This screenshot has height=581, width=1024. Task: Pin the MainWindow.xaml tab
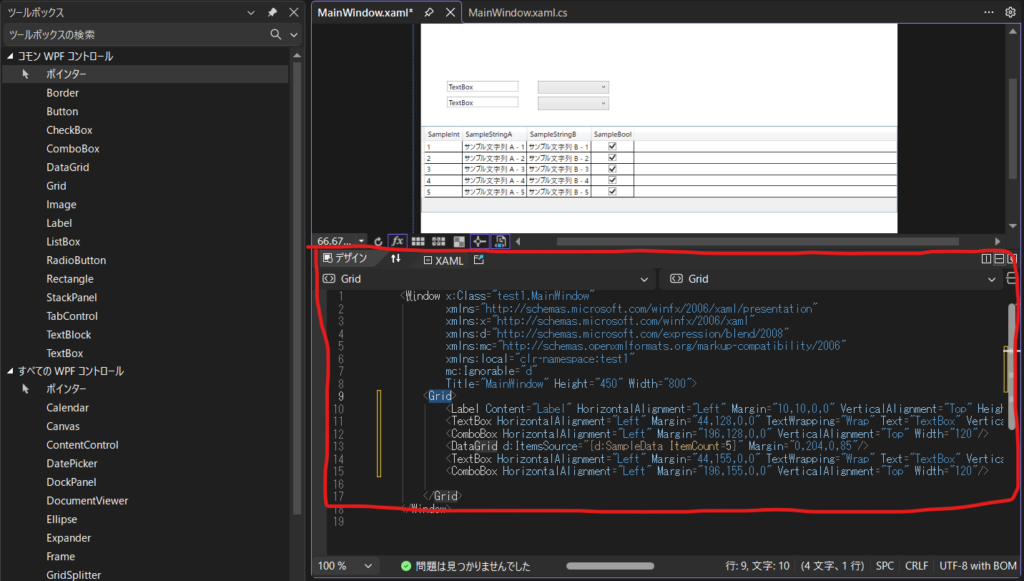click(x=429, y=12)
